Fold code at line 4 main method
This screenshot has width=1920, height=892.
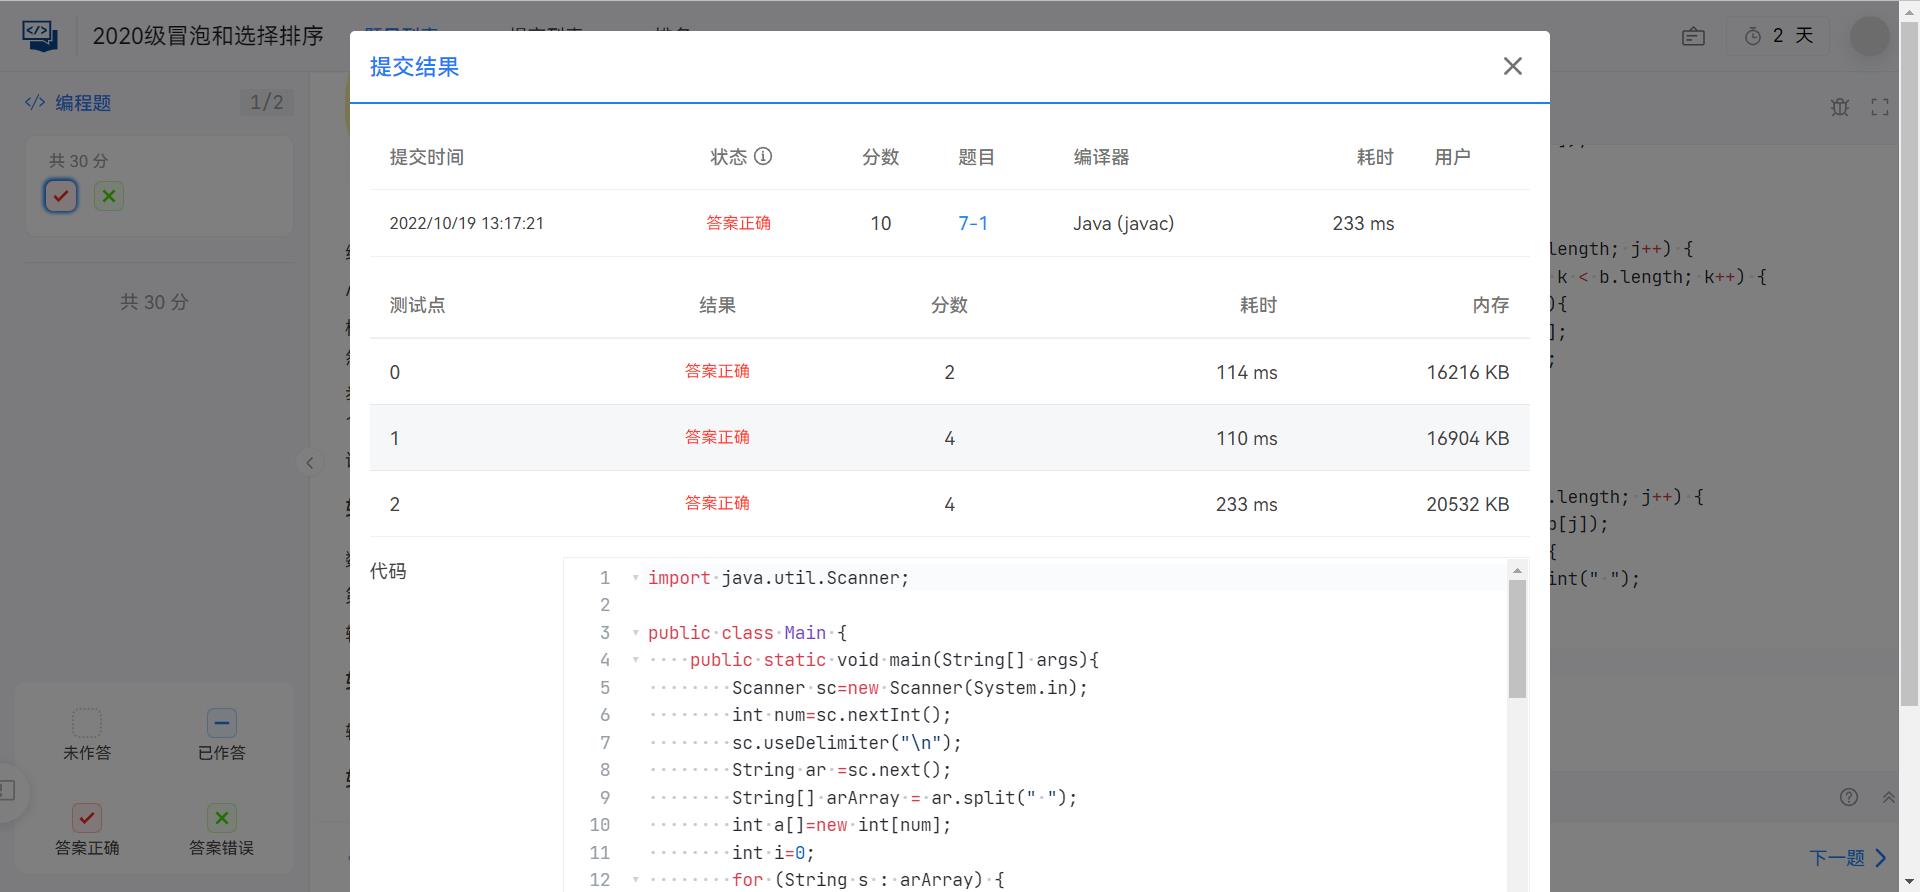pos(635,660)
